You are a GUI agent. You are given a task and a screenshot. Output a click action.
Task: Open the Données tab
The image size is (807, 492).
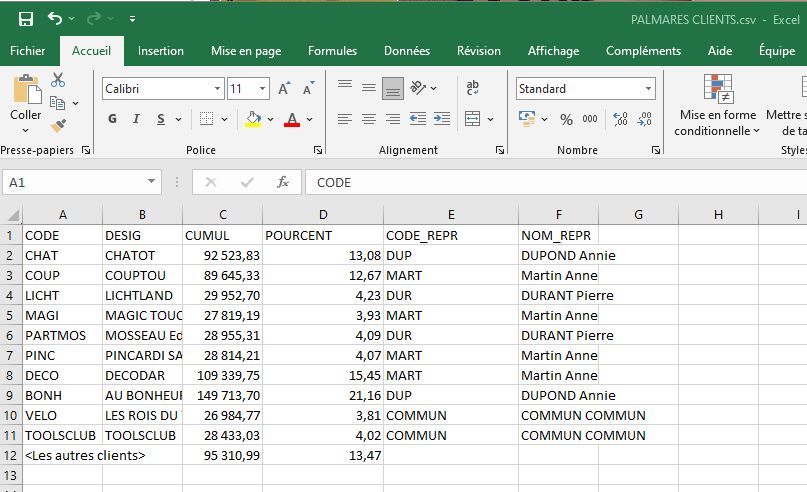click(407, 51)
